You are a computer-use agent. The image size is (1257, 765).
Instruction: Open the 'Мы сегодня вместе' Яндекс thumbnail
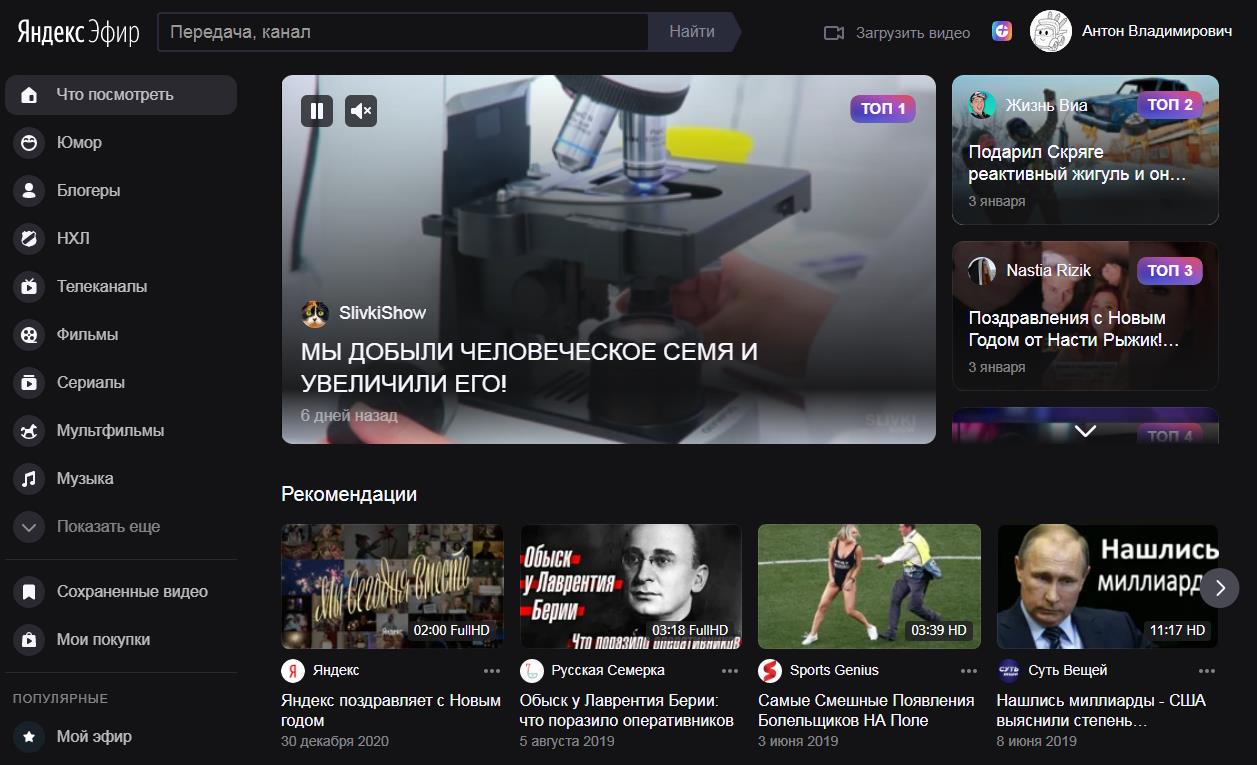click(x=393, y=586)
